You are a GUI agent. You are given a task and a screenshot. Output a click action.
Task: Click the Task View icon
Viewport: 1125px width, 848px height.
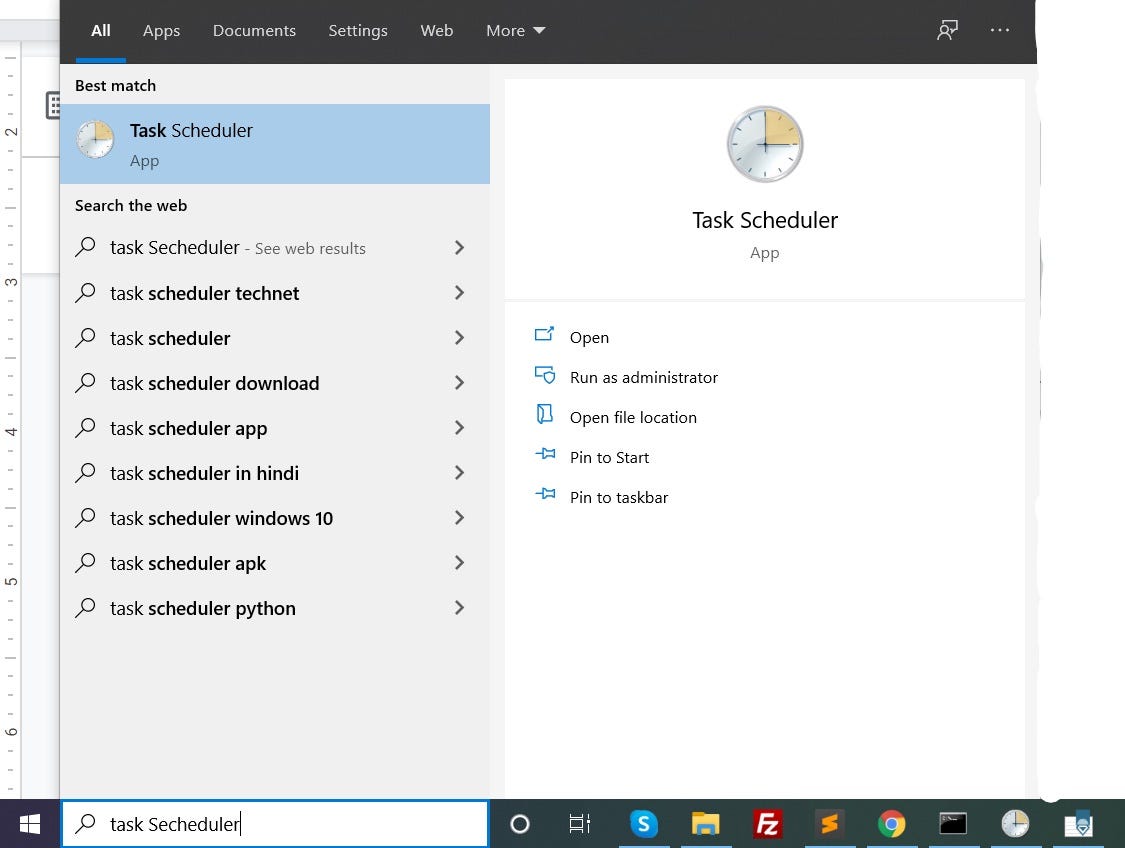pos(579,823)
